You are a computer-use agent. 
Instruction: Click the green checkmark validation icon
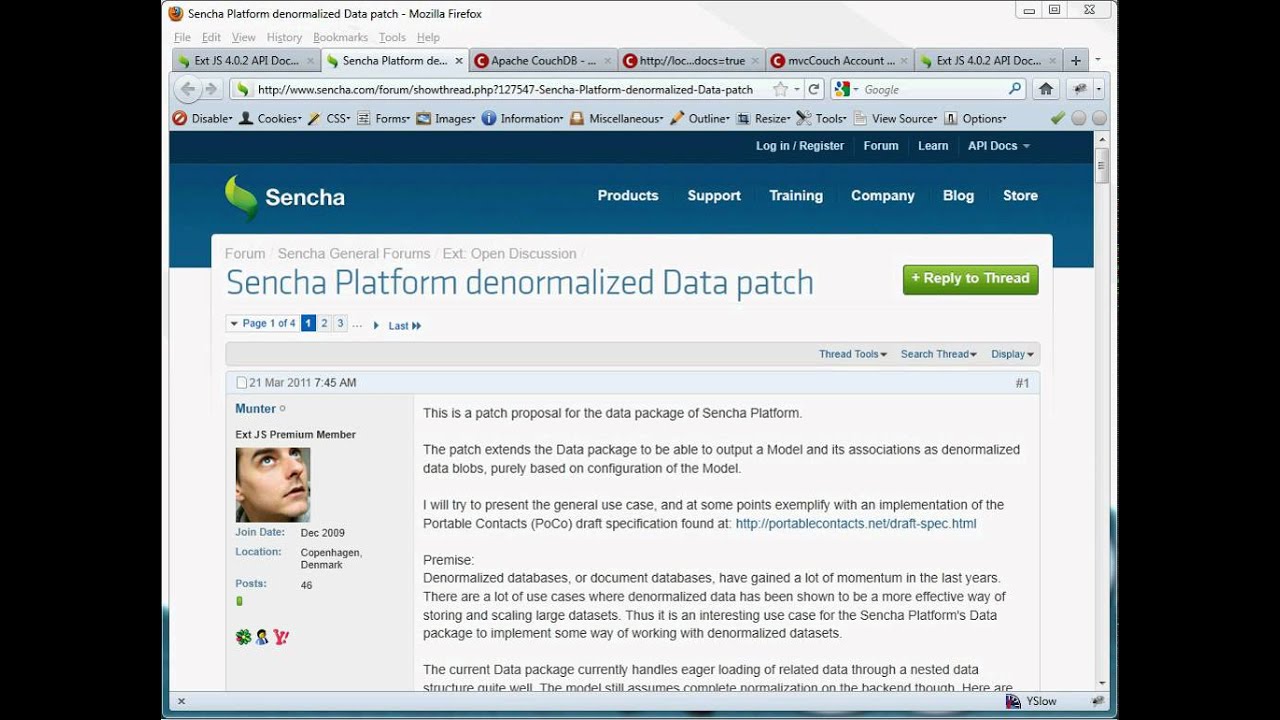1058,118
